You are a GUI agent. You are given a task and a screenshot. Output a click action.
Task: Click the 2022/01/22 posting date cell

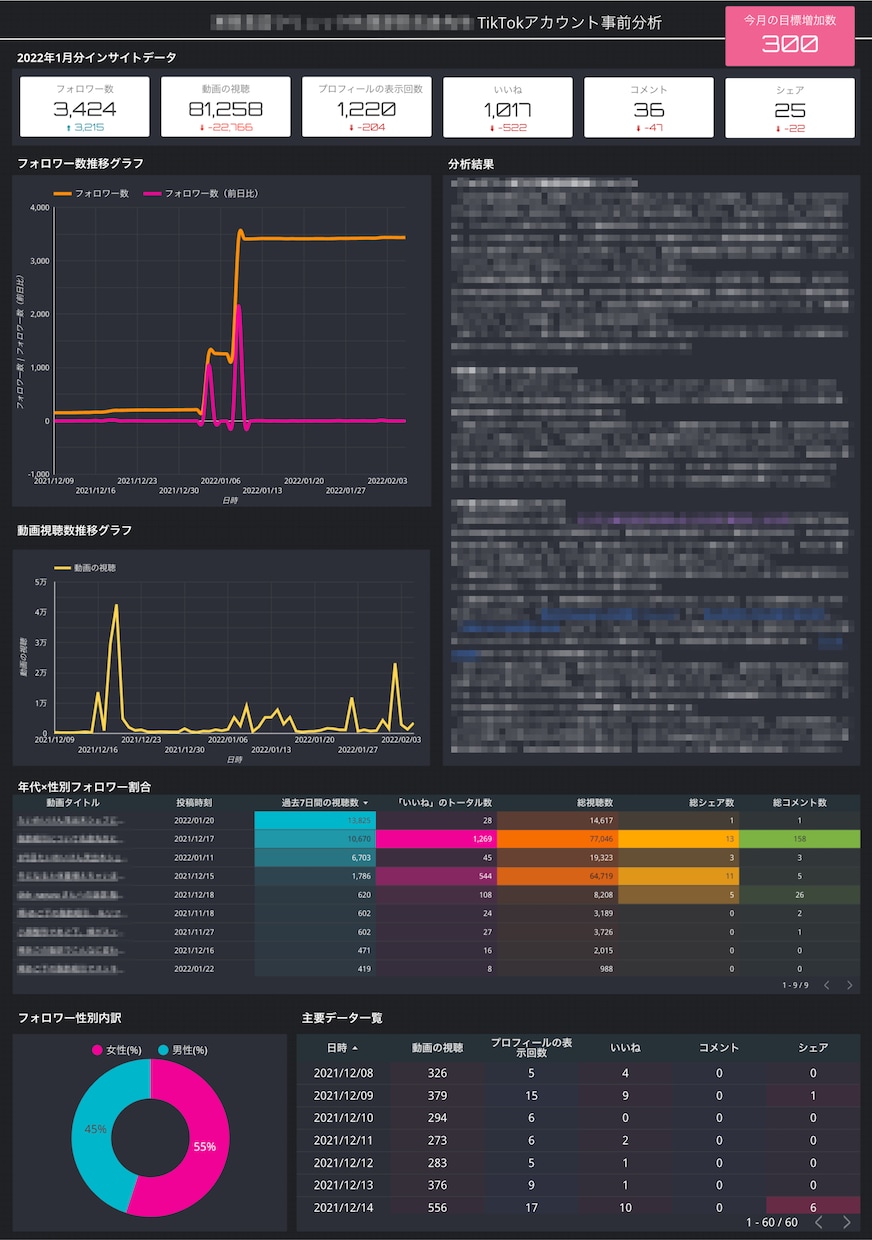[x=194, y=969]
